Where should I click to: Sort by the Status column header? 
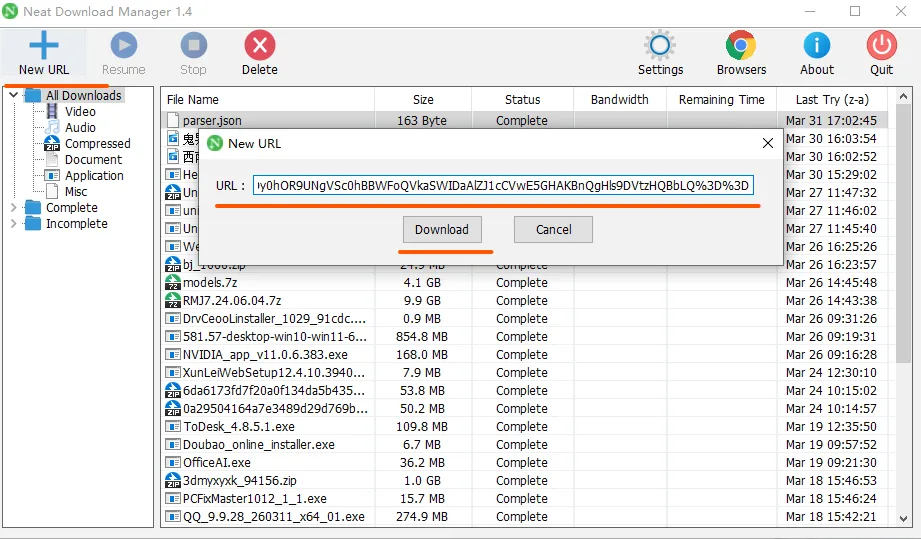522,100
